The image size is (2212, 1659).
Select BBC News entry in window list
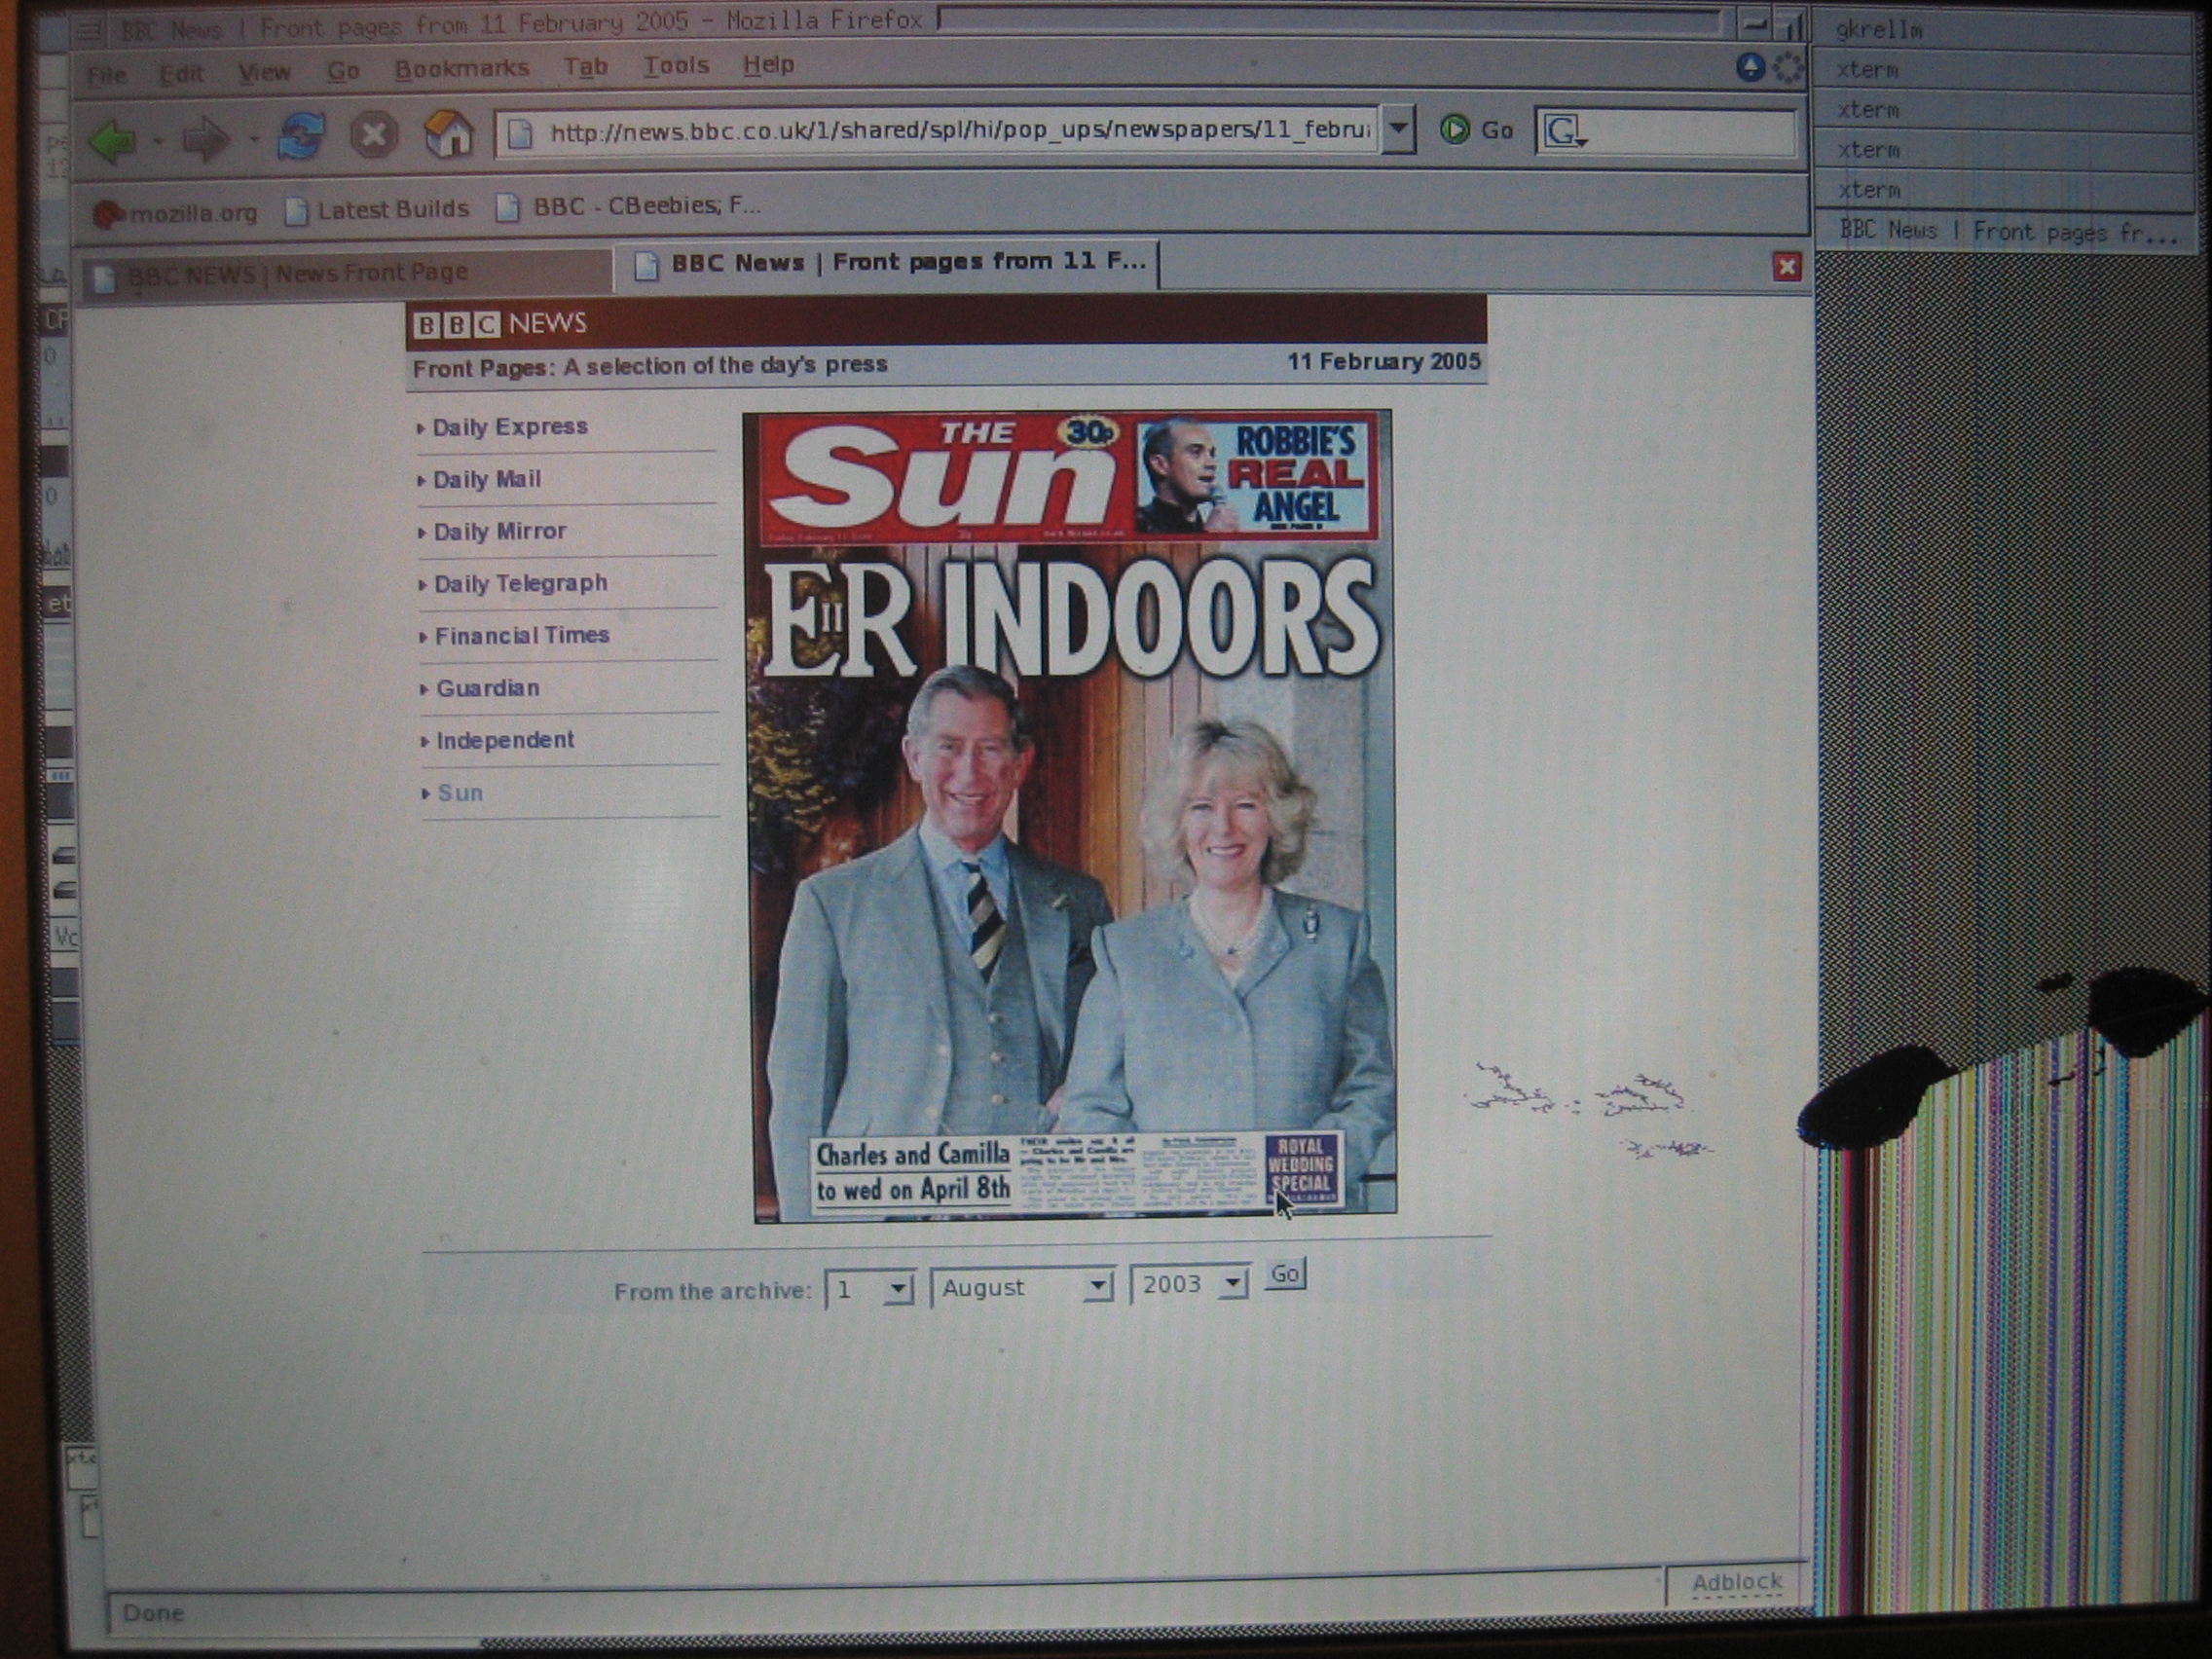[2005, 232]
